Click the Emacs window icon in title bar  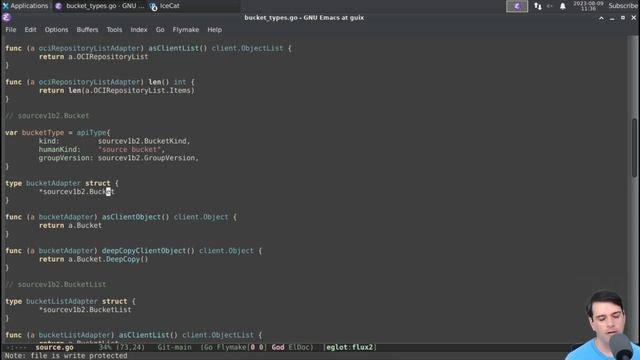coord(6,18)
